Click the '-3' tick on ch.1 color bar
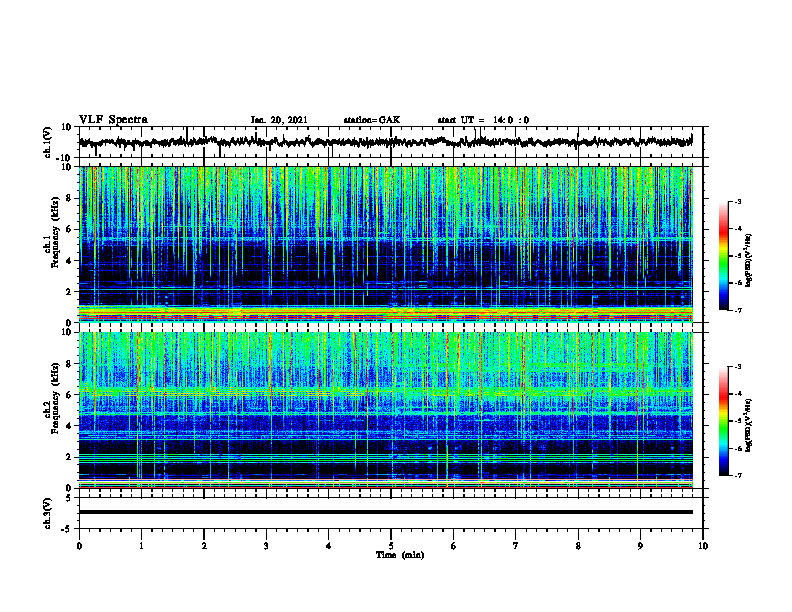The image size is (792, 612). tap(737, 202)
